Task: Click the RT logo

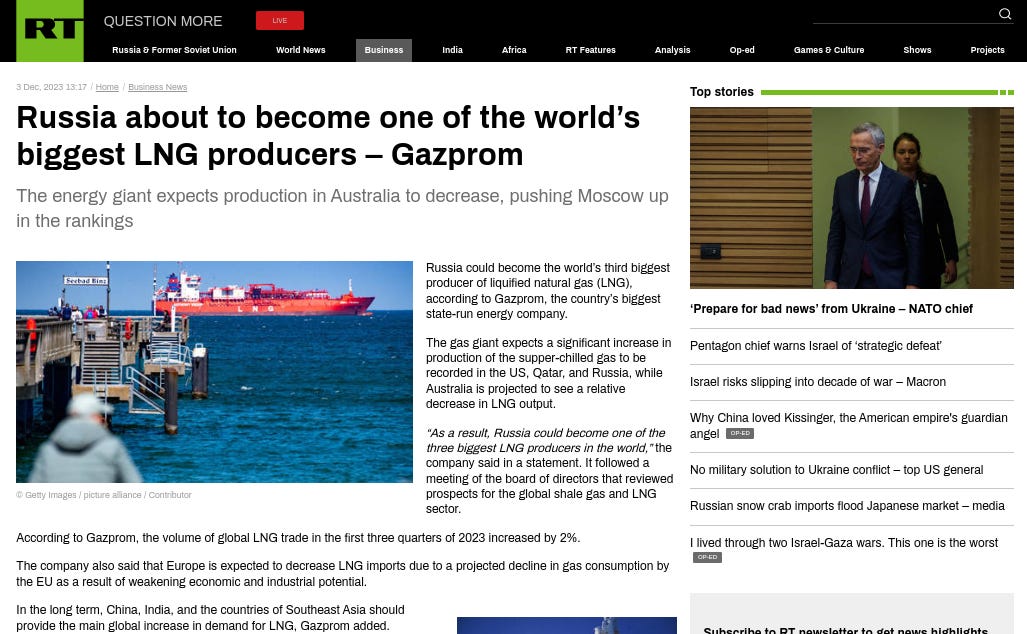Action: pos(50,31)
